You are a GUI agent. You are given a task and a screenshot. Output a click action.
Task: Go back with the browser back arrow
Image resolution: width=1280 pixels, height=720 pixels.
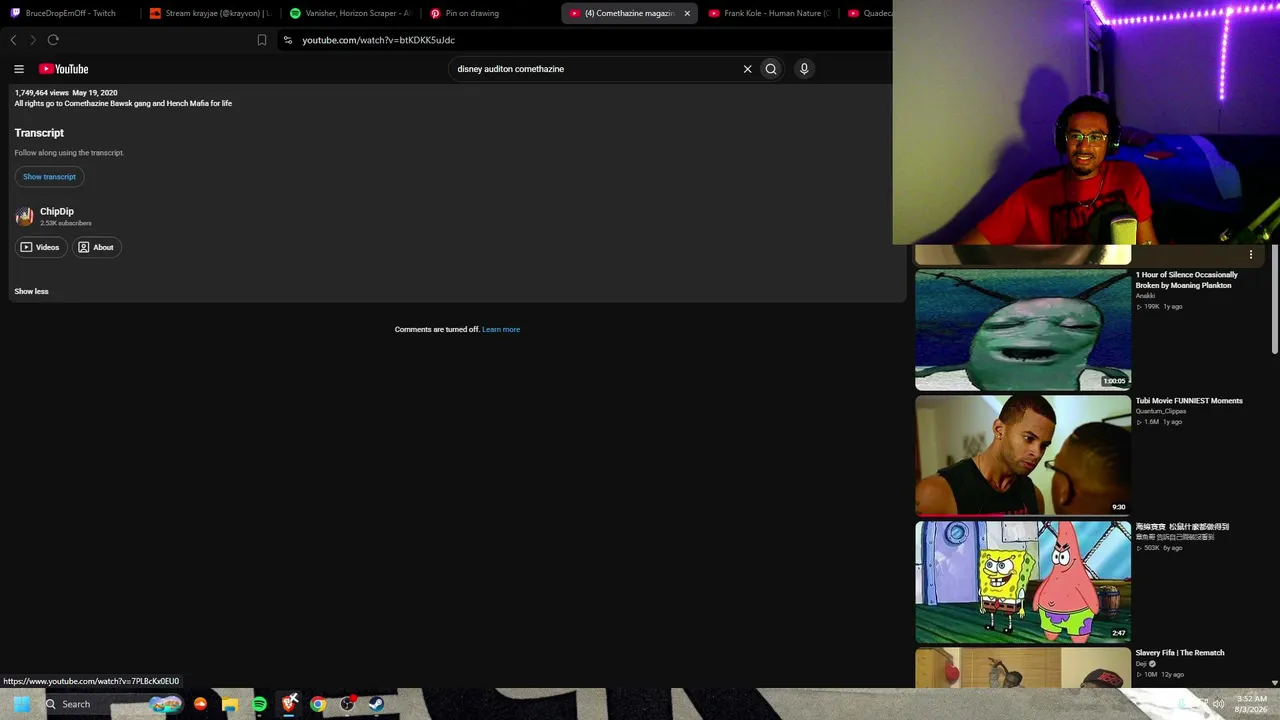13,40
